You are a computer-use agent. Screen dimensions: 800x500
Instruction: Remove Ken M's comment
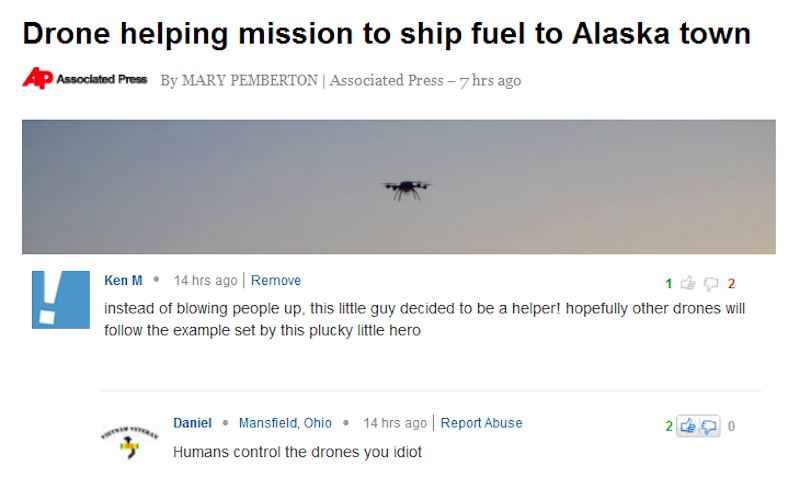pyautogui.click(x=276, y=281)
